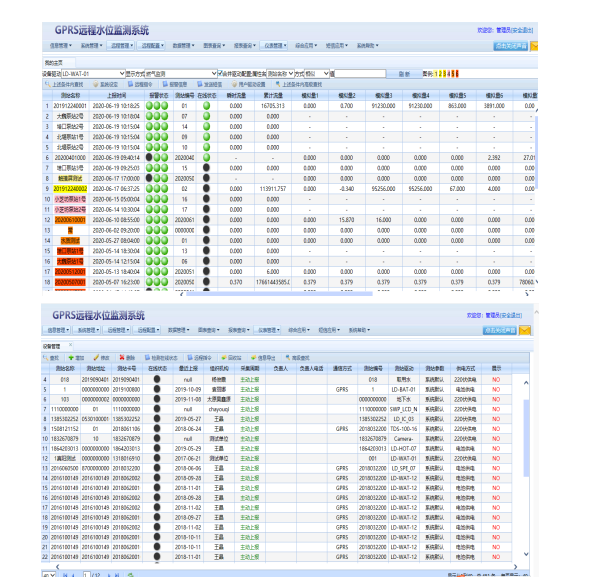Click 发送短信 send SMS toolbar icon
Image resolution: width=591 pixels, height=581 pixels.
click(210, 84)
